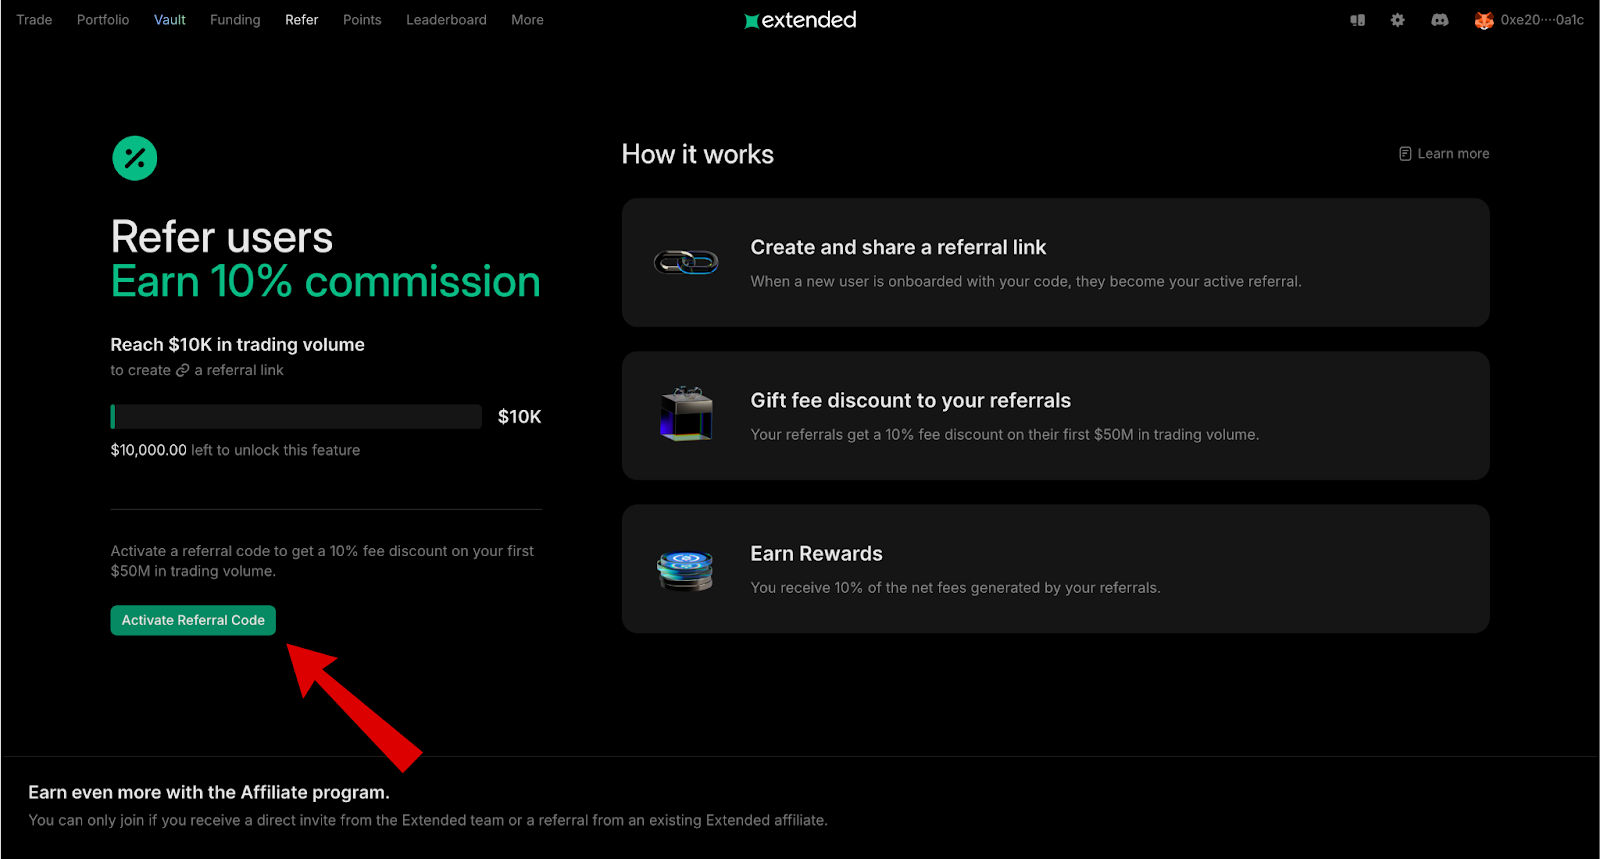Click Reach $10K in trading volume text

pyautogui.click(x=237, y=345)
